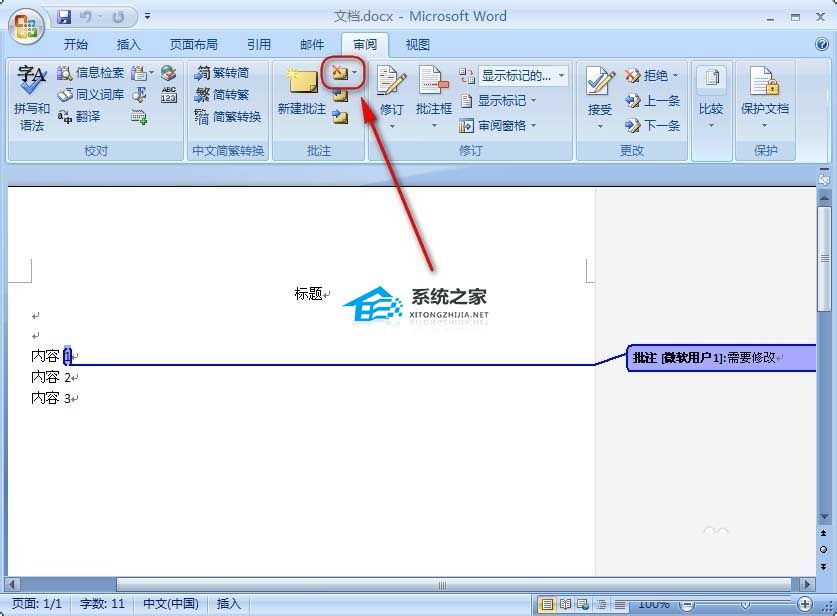Select the 视图 ribbon tab
The image size is (837, 616).
(417, 44)
